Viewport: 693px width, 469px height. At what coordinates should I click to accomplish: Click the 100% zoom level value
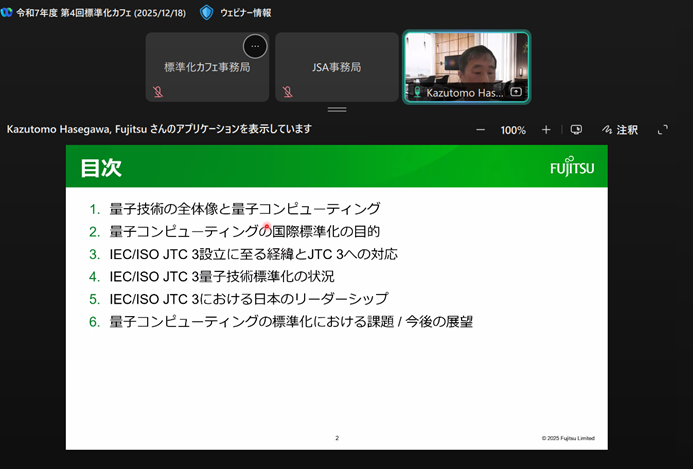pos(513,130)
